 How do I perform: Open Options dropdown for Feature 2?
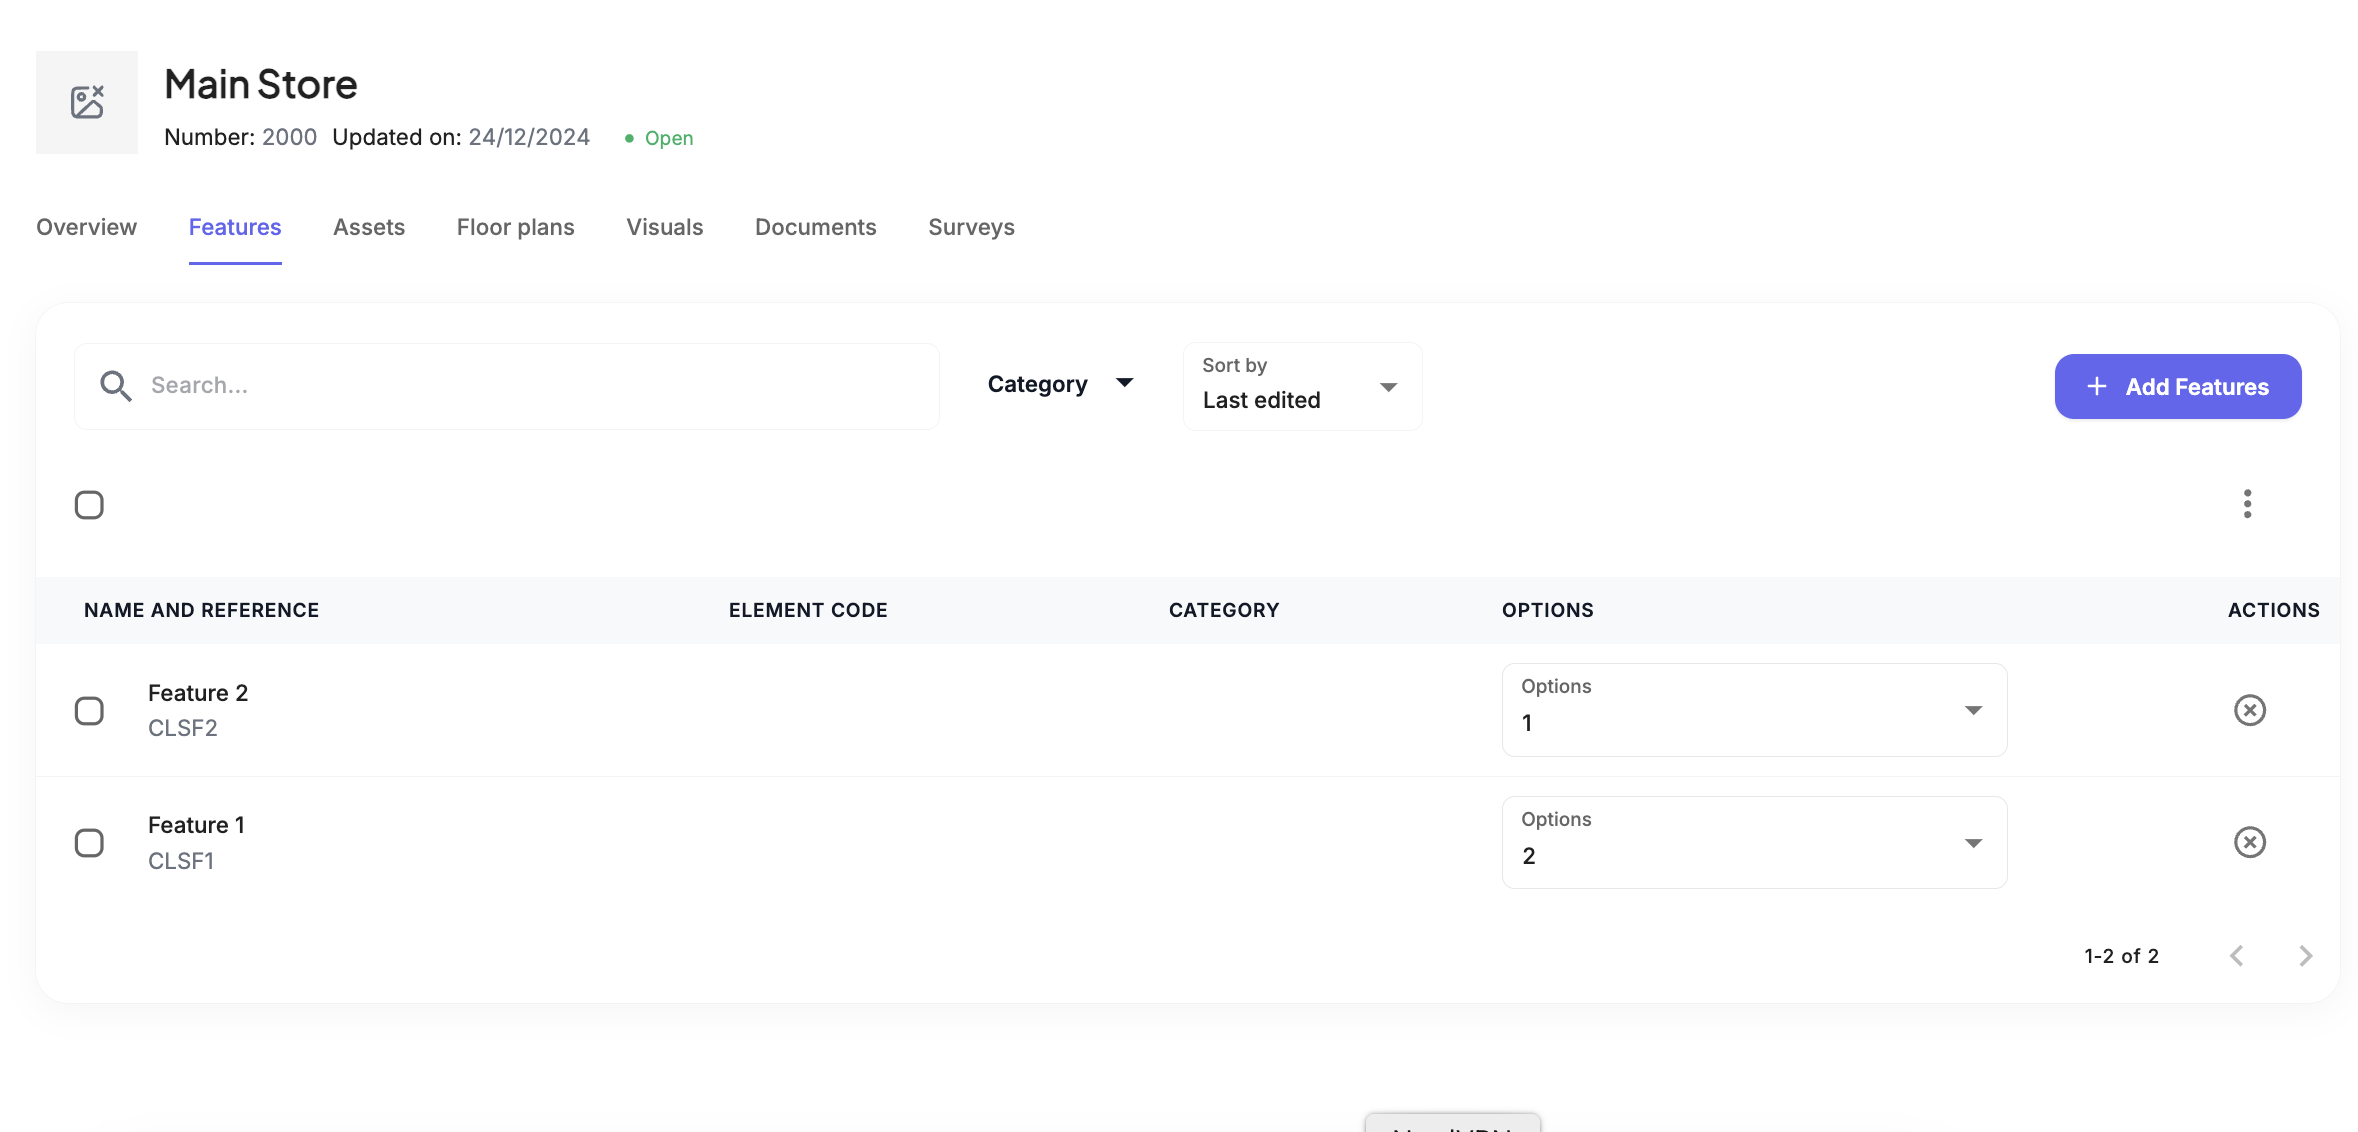coord(1753,710)
